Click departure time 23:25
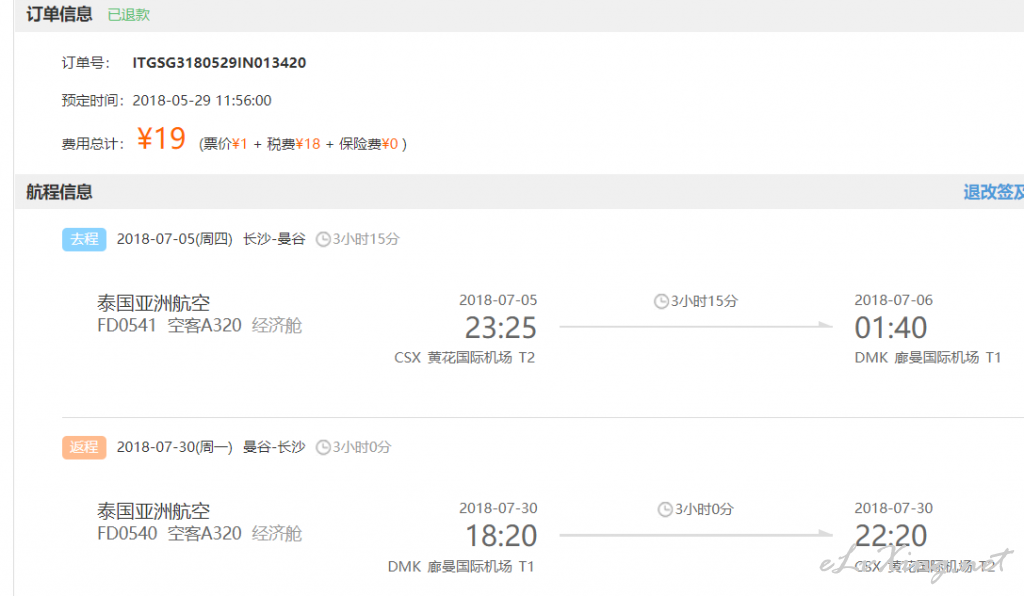The width and height of the screenshot is (1024, 596). point(501,328)
